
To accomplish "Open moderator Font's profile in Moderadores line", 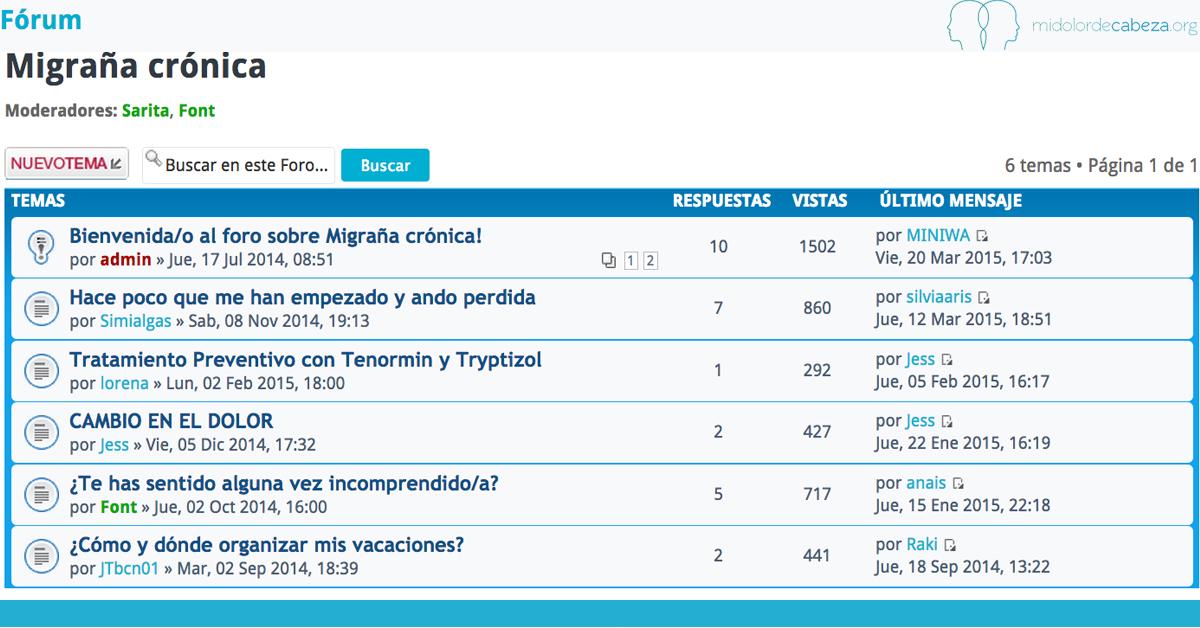I will [197, 111].
